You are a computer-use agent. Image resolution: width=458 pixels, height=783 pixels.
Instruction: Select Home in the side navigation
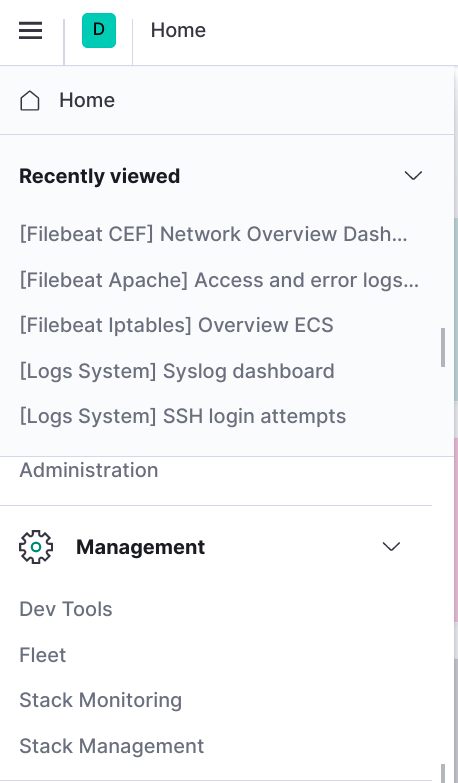click(x=87, y=100)
